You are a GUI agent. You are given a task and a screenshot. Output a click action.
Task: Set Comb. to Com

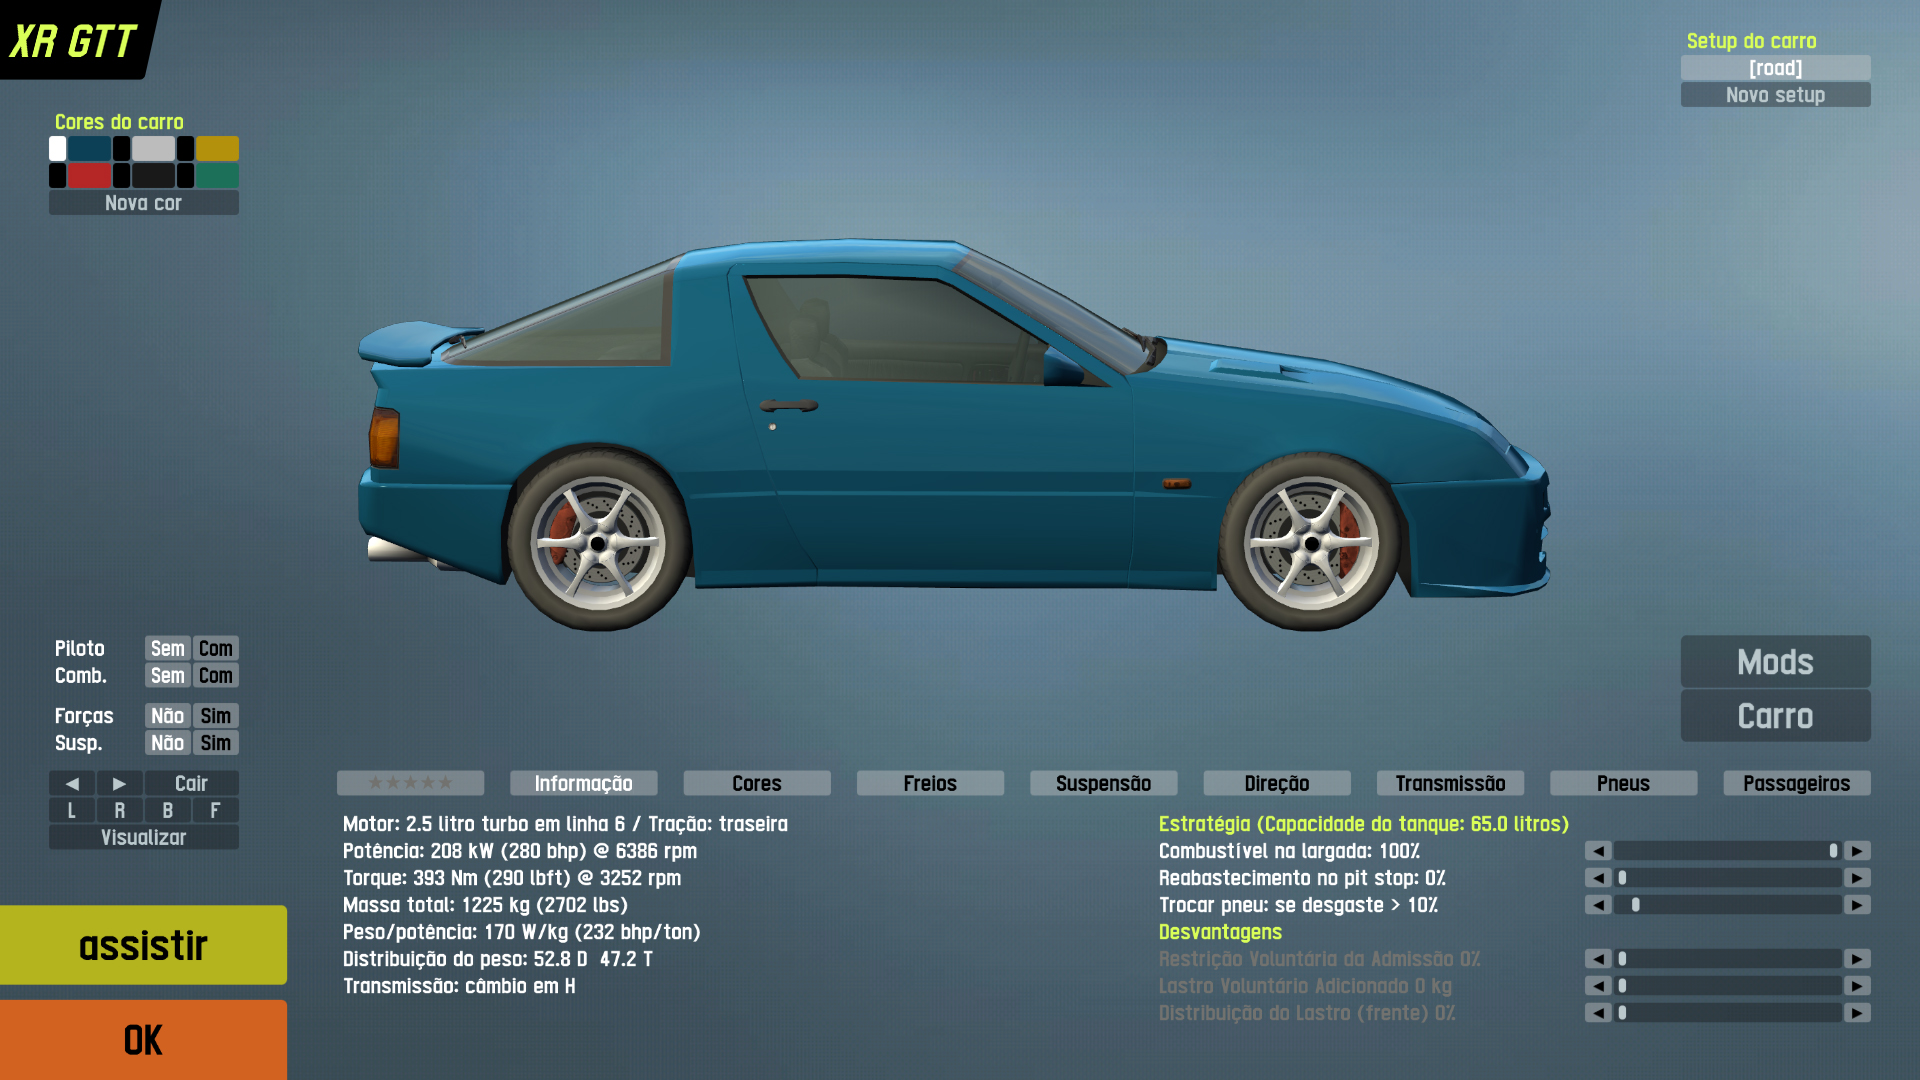(x=215, y=675)
